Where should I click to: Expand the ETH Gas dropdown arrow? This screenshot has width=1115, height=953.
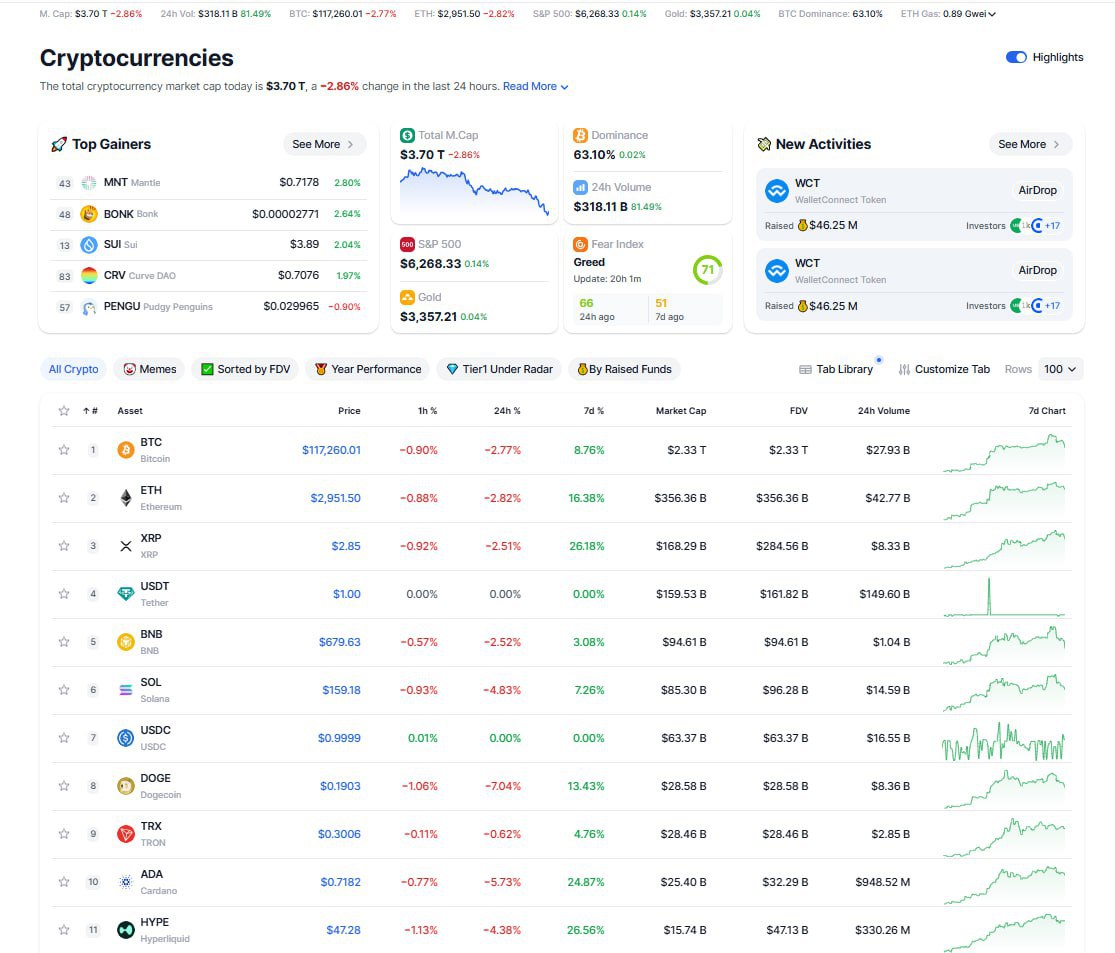[x=992, y=14]
